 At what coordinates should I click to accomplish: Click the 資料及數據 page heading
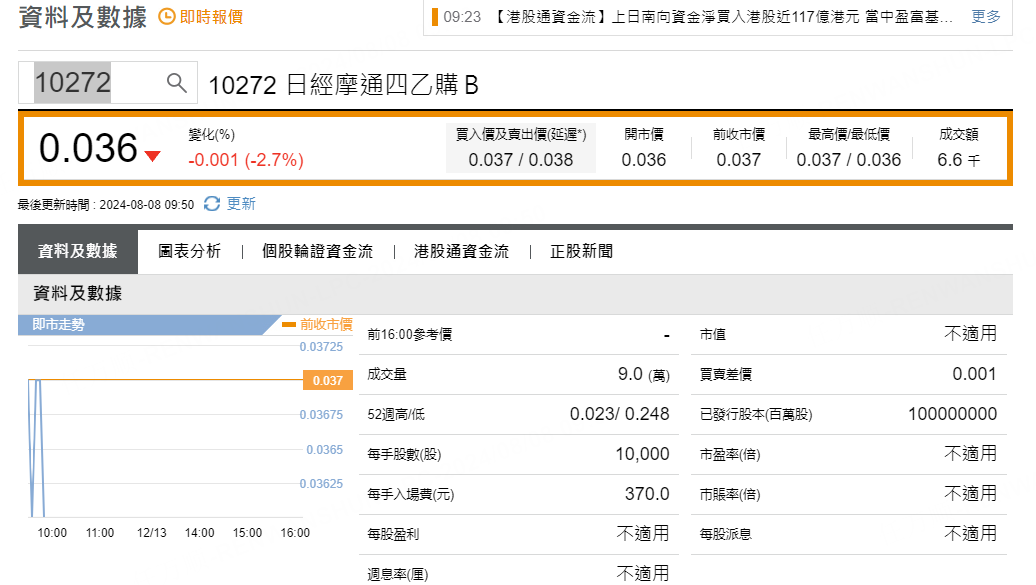point(83,17)
